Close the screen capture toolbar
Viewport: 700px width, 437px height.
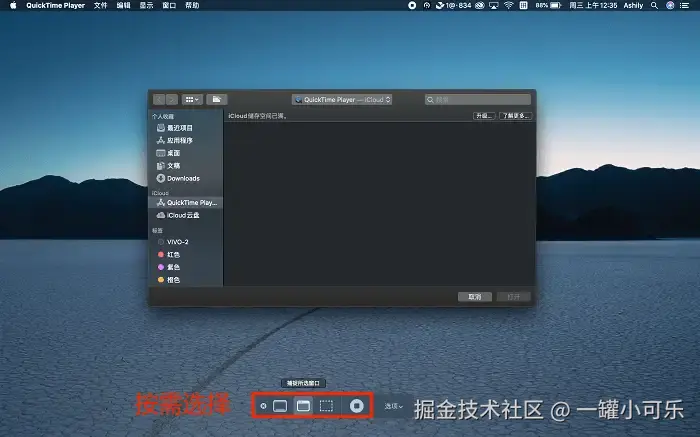263,406
